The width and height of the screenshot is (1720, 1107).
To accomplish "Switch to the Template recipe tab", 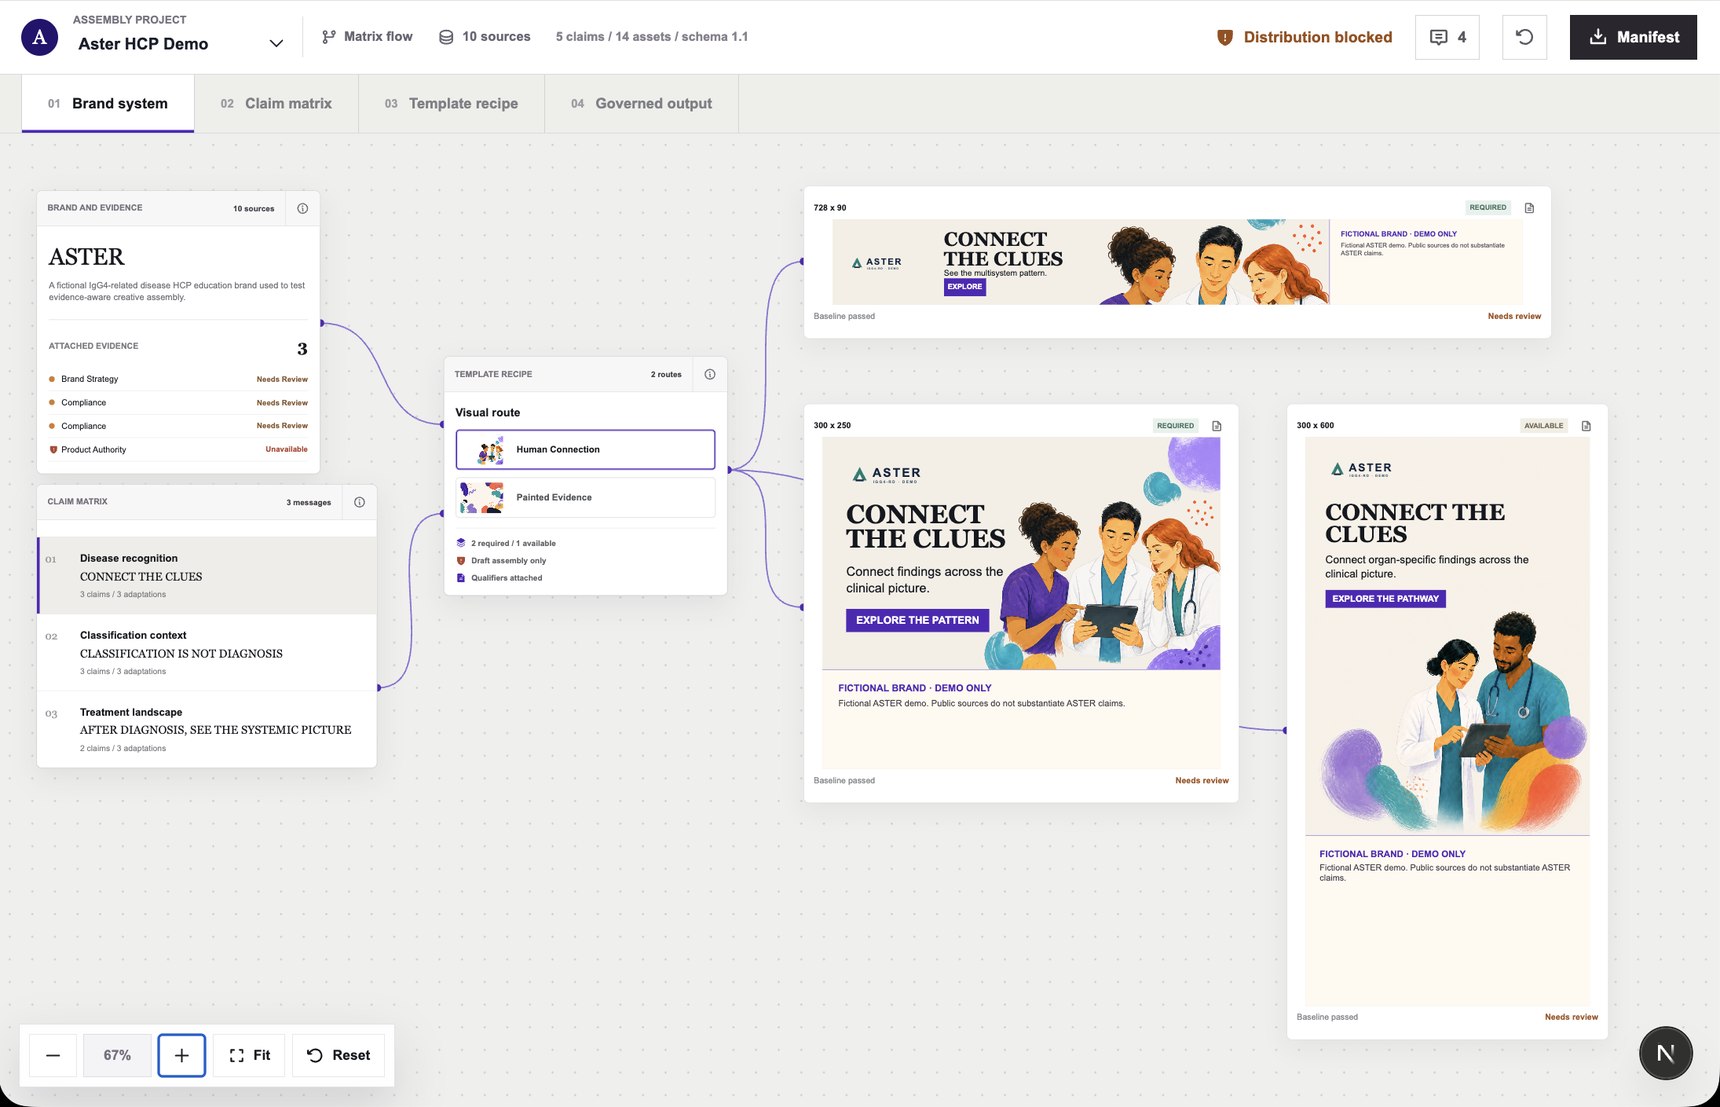I will (x=451, y=103).
